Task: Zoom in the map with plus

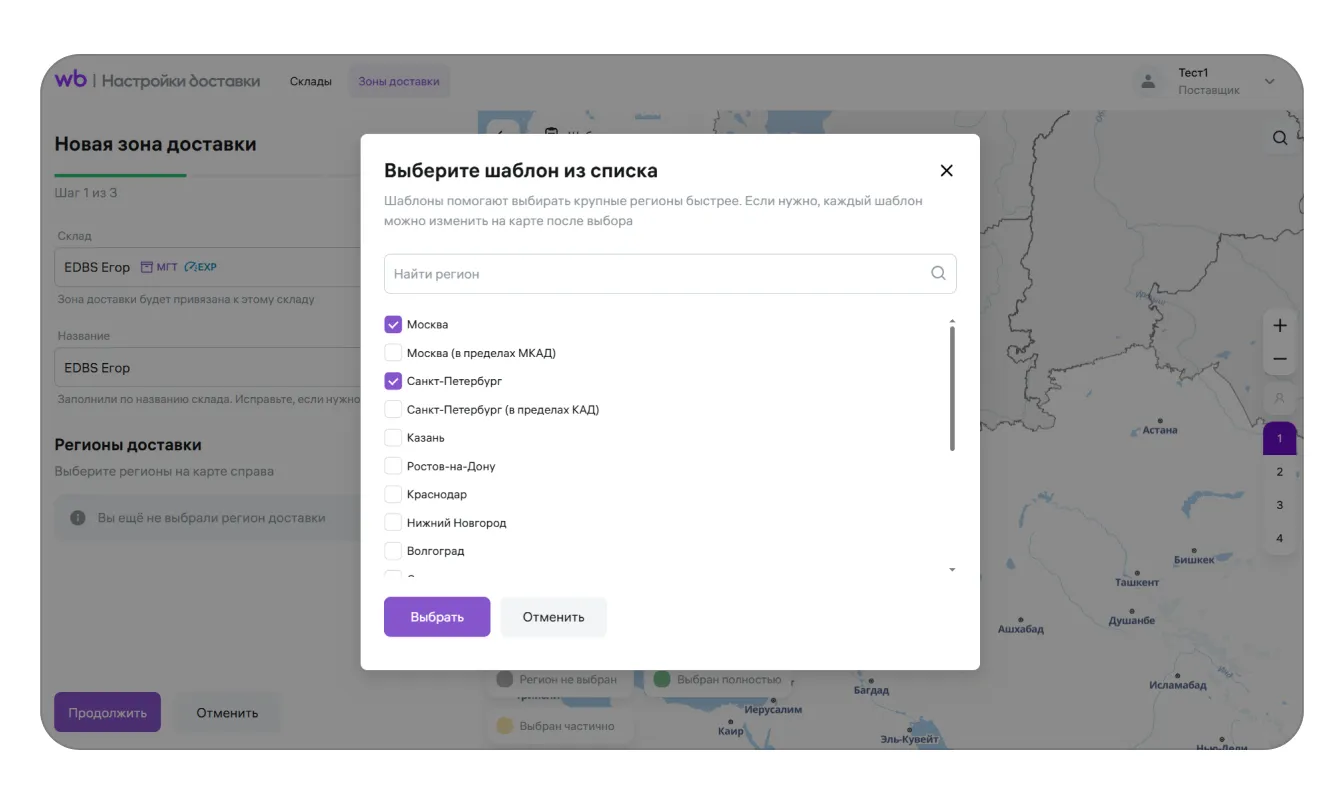Action: 1280,326
